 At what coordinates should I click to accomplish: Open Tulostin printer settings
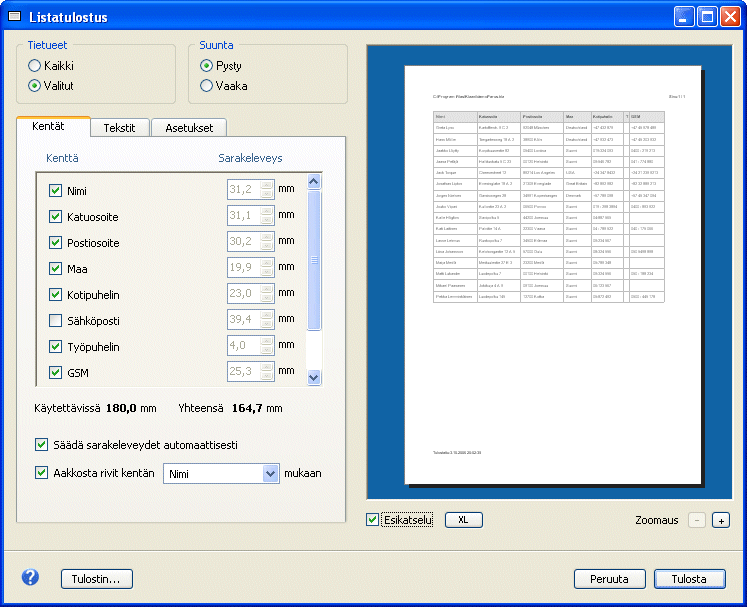(97, 579)
